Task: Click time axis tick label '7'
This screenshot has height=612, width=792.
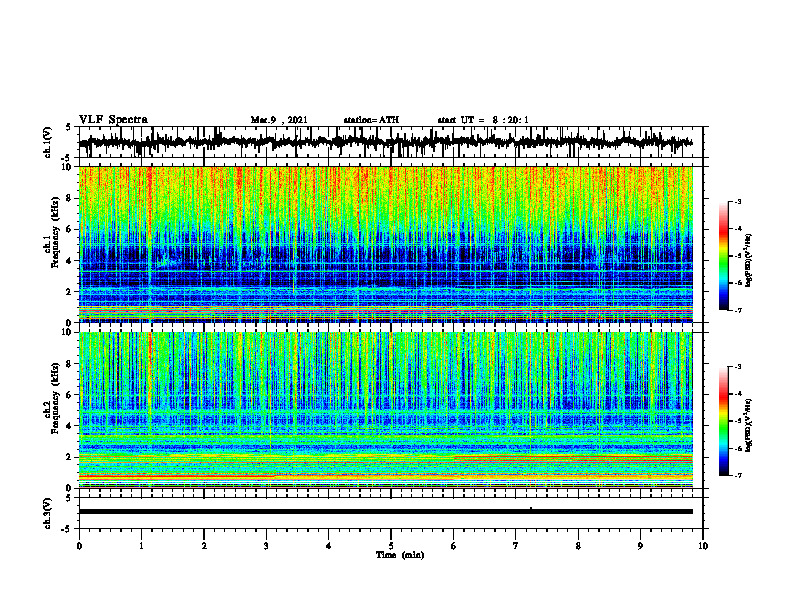Action: pos(516,546)
